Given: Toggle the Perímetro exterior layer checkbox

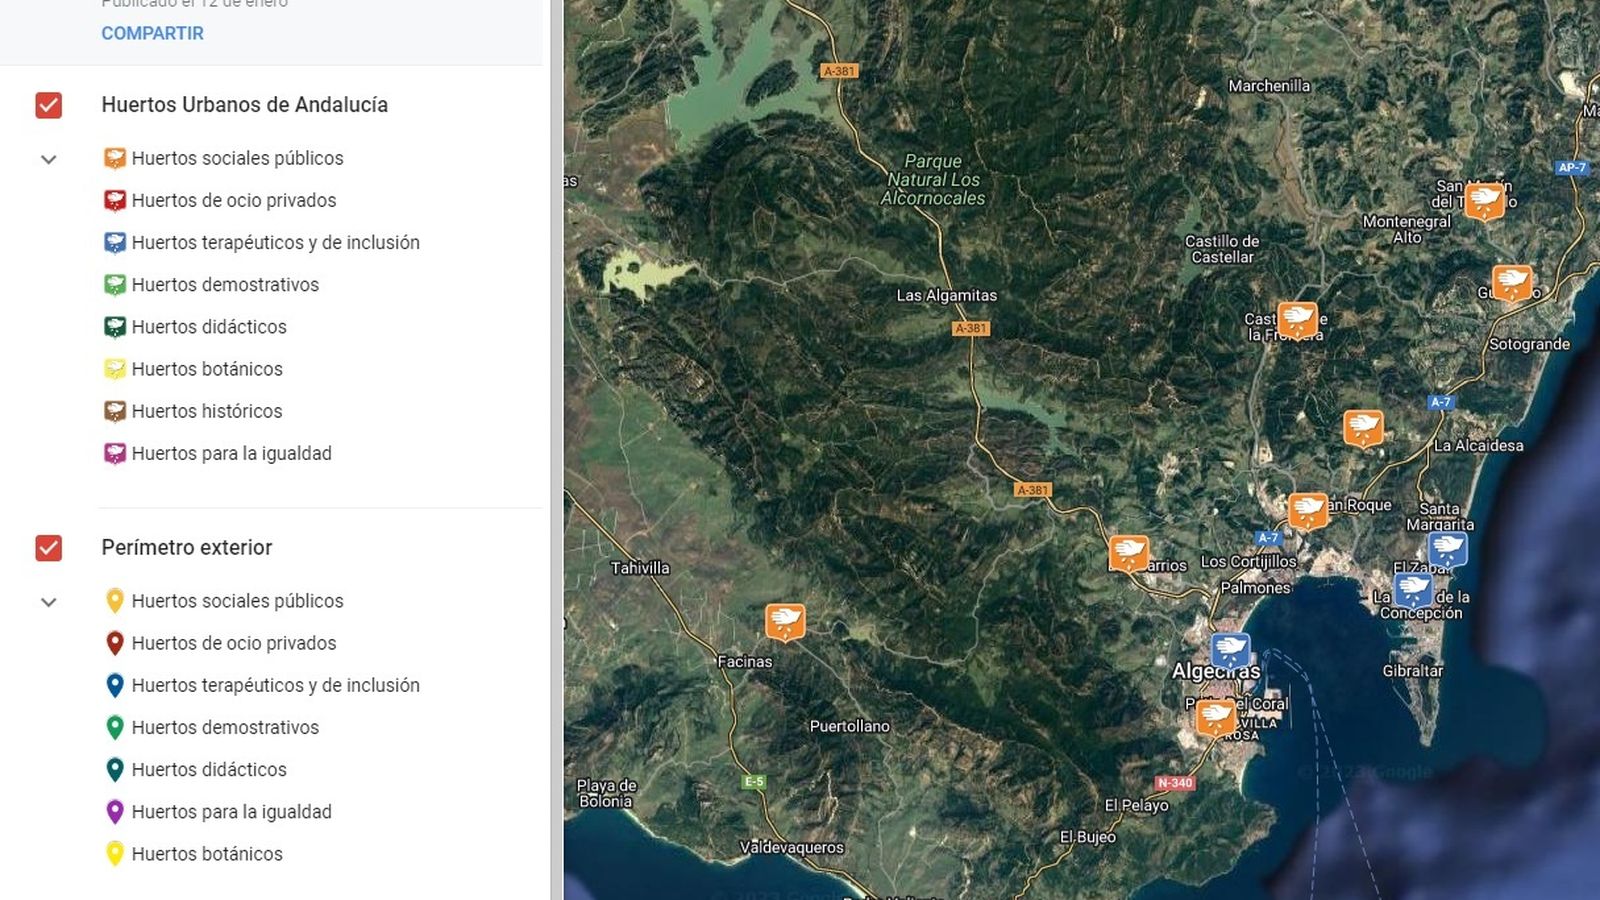Looking at the screenshot, I should [x=49, y=548].
